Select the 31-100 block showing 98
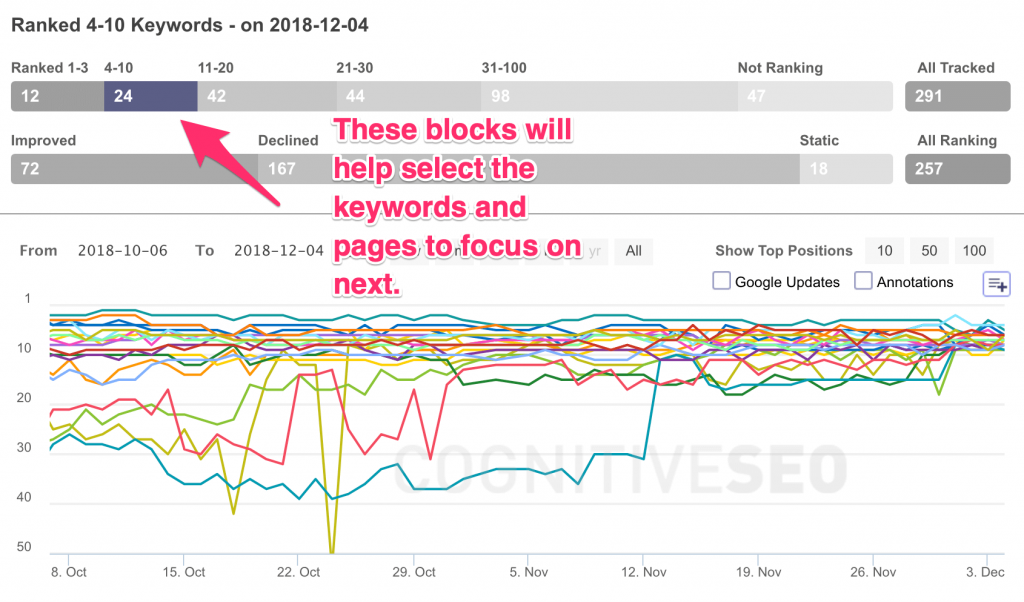 pyautogui.click(x=610, y=96)
